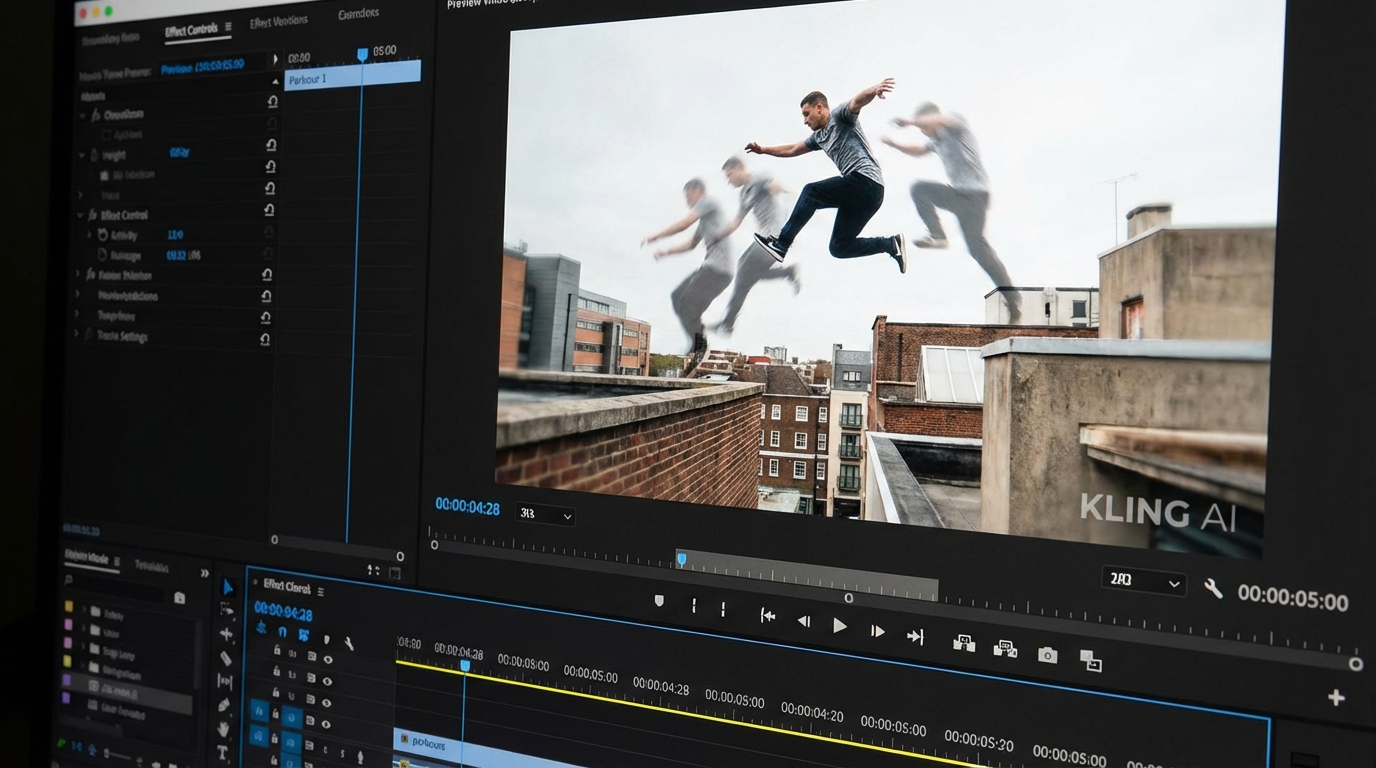Jump to the In point
1376x768 pixels.
tap(767, 615)
